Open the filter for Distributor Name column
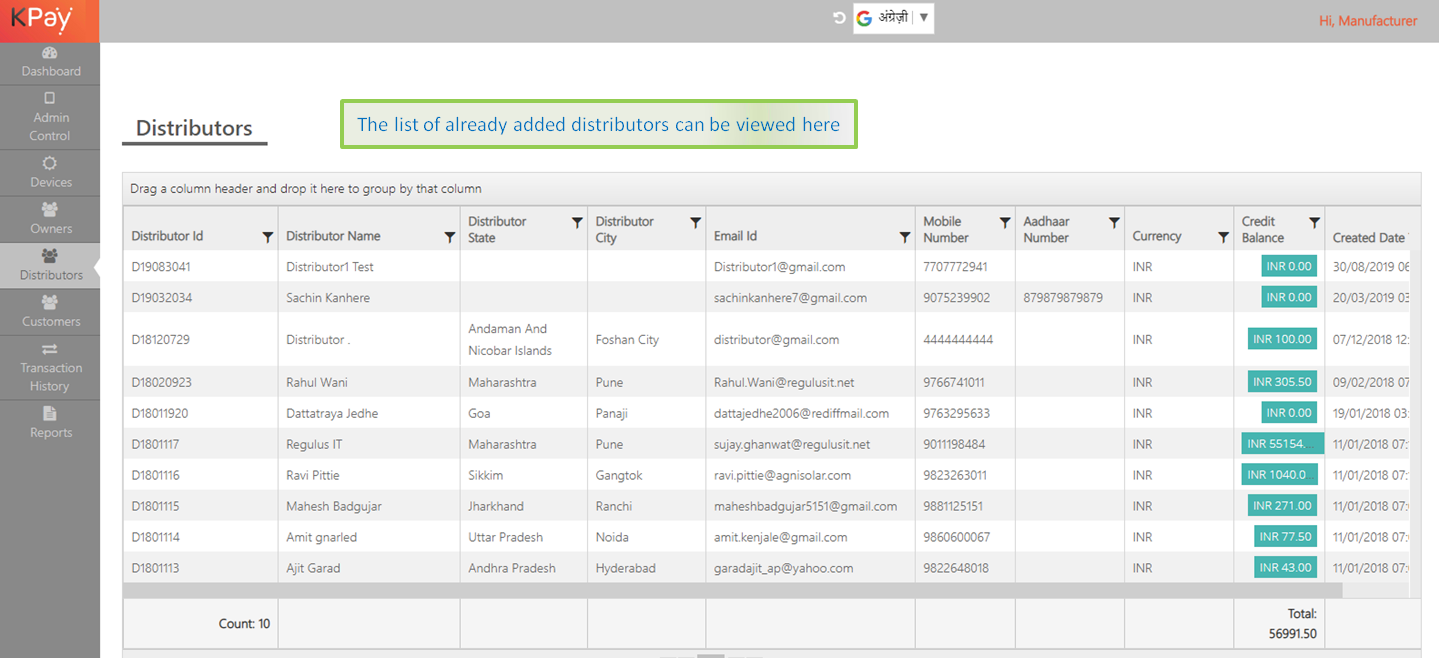This screenshot has width=1439, height=658. (449, 237)
